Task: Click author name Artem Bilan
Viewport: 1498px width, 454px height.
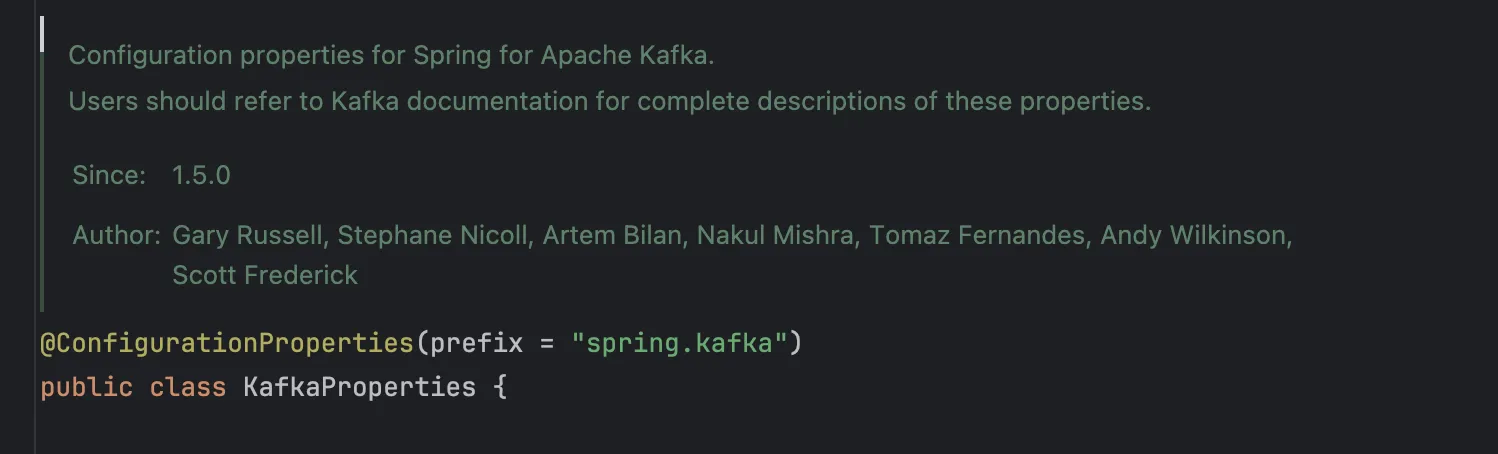Action: coord(605,236)
